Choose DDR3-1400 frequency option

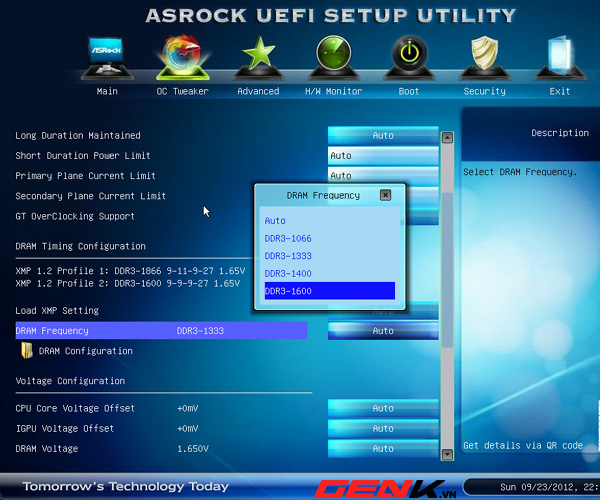(288, 273)
